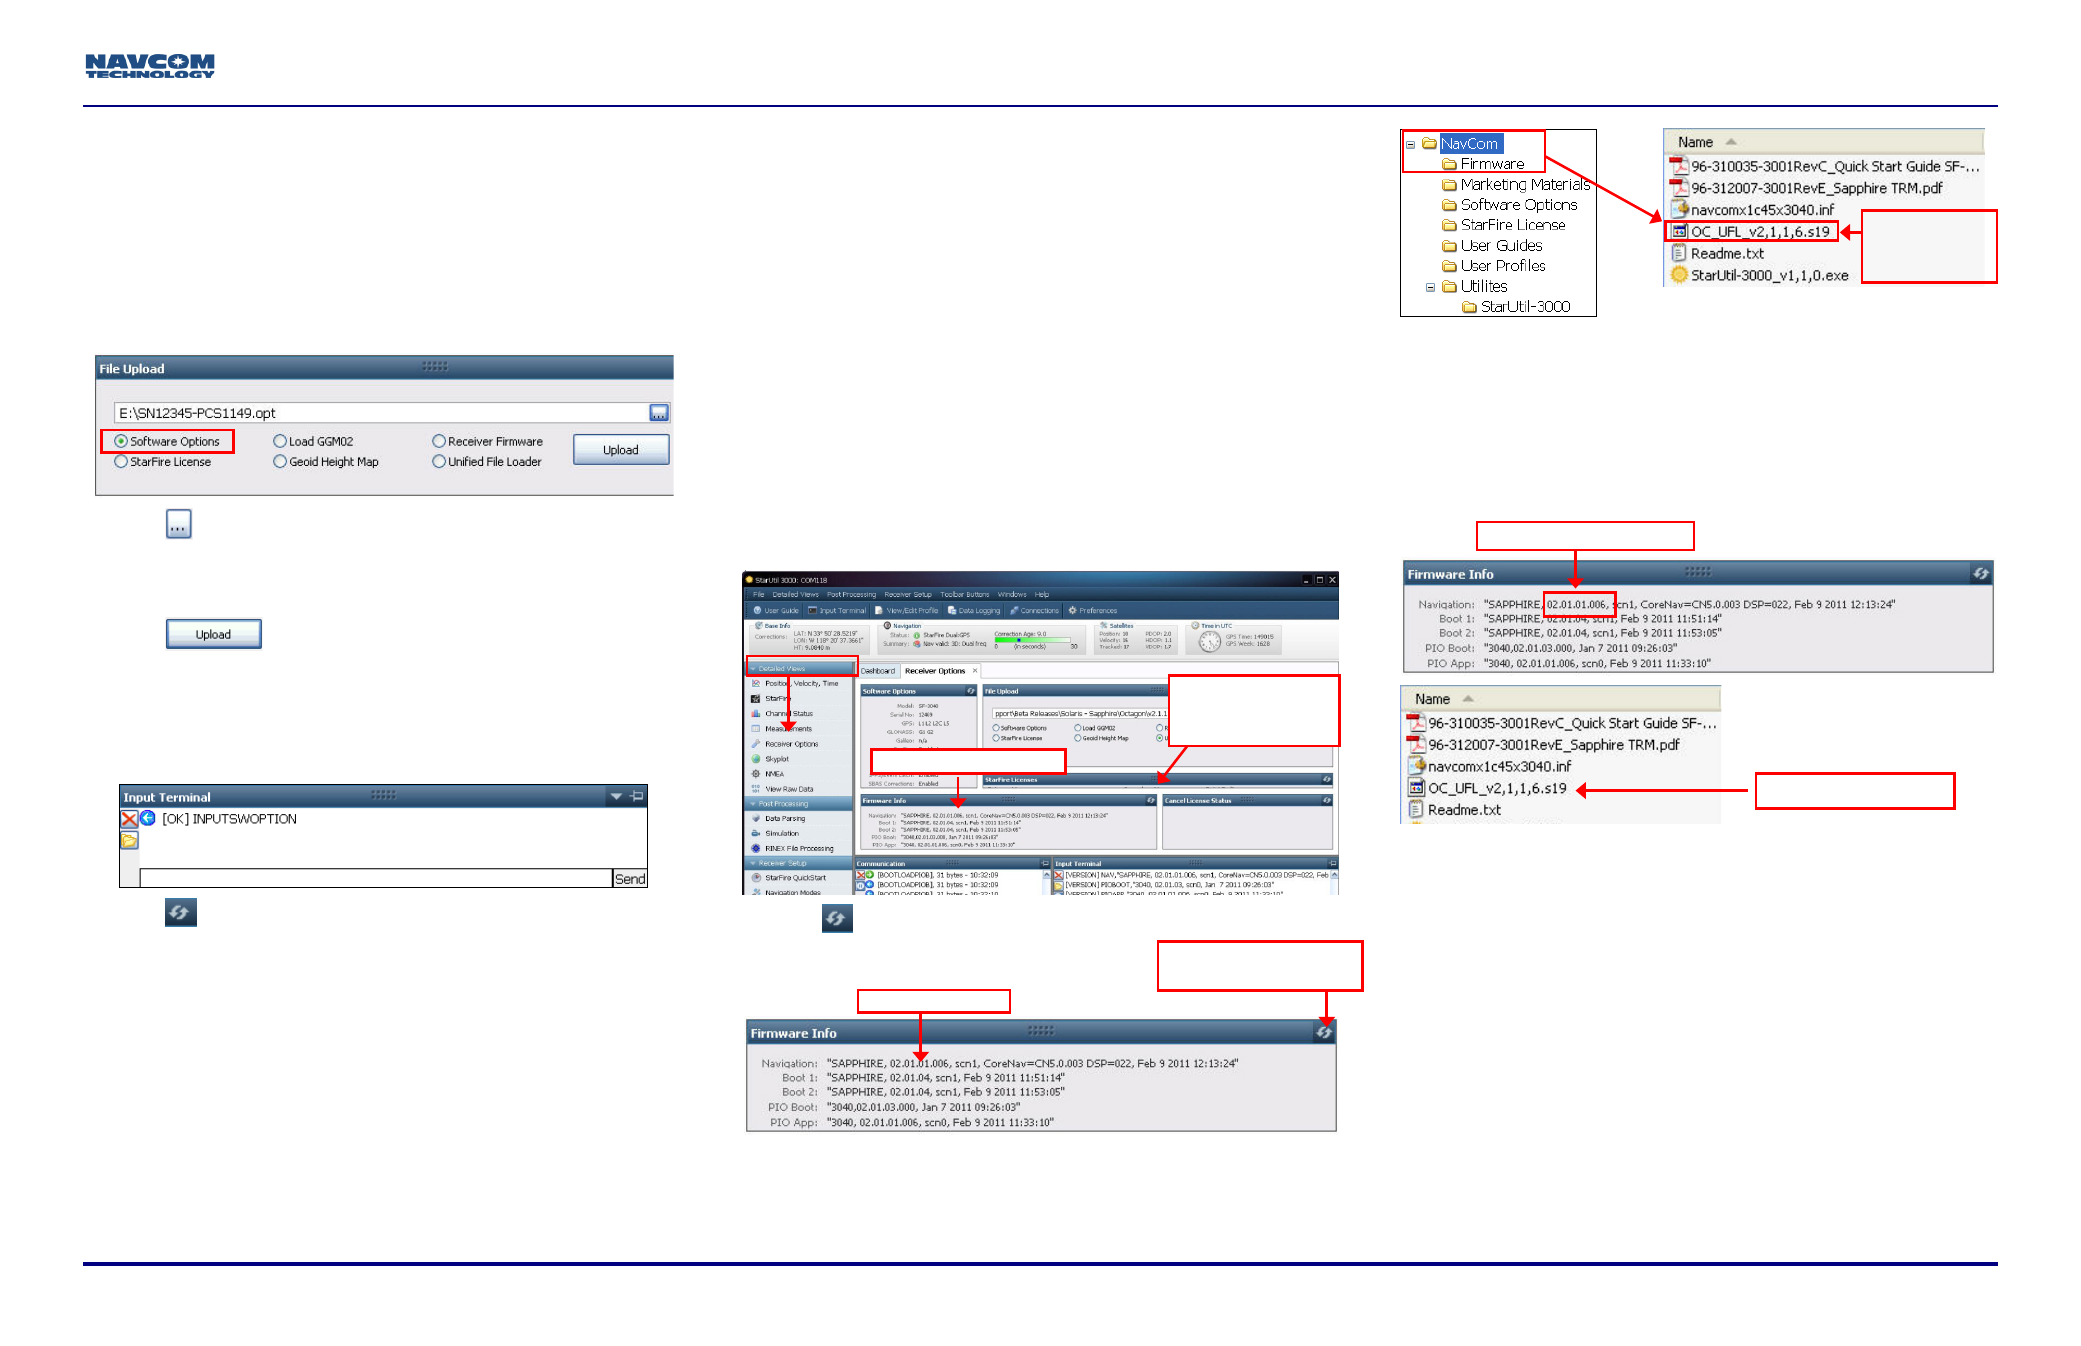
Task: Open Windows menu in StarUtil
Action: [x=1012, y=595]
